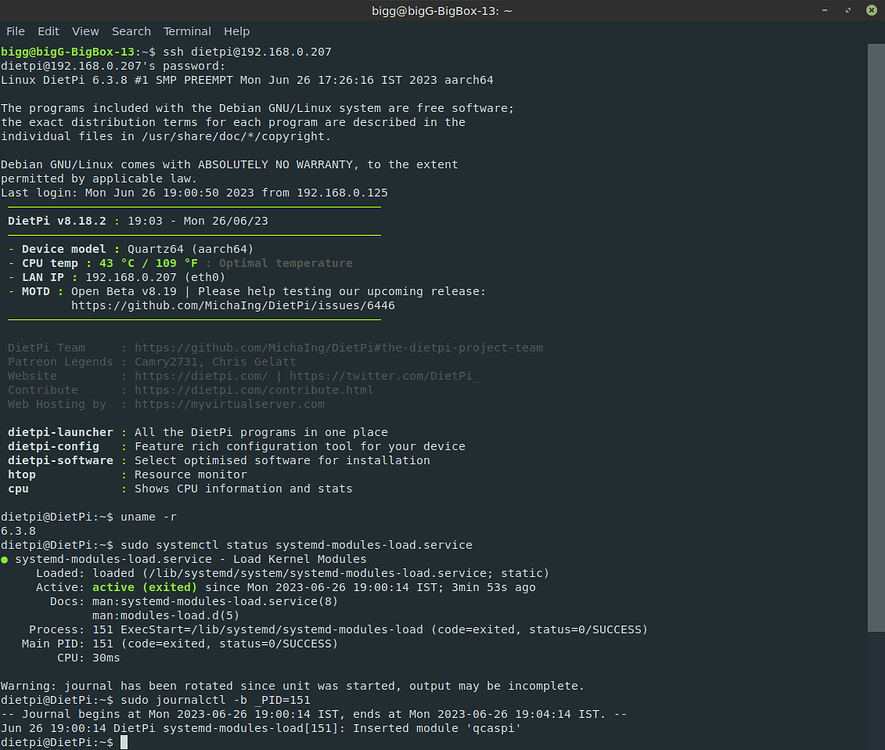Image resolution: width=885 pixels, height=750 pixels.
Task: Click the blinking terminal cursor block
Action: [126, 741]
